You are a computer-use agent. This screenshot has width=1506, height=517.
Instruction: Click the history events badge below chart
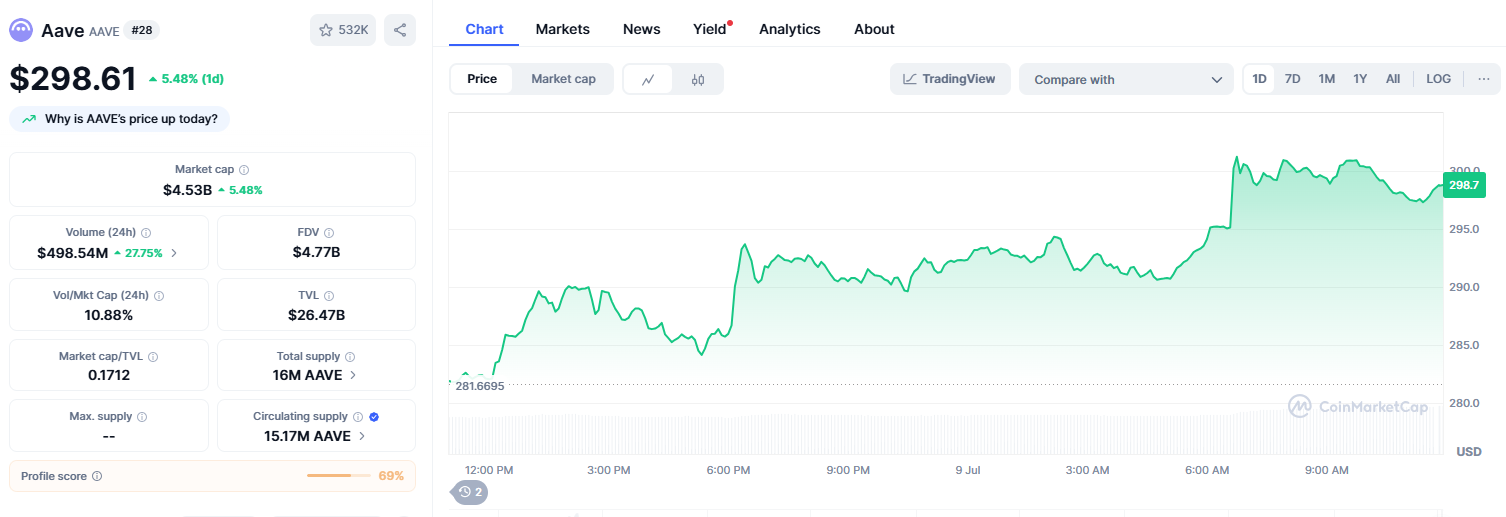tap(470, 492)
